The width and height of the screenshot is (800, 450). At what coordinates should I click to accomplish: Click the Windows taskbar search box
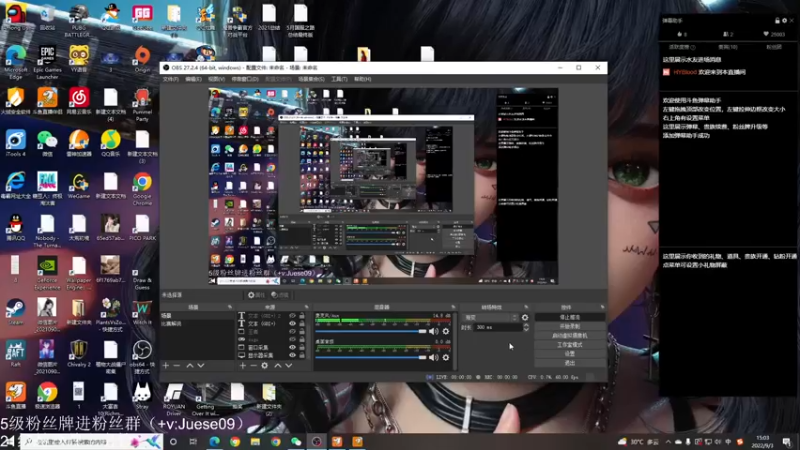pyautogui.click(x=92, y=442)
